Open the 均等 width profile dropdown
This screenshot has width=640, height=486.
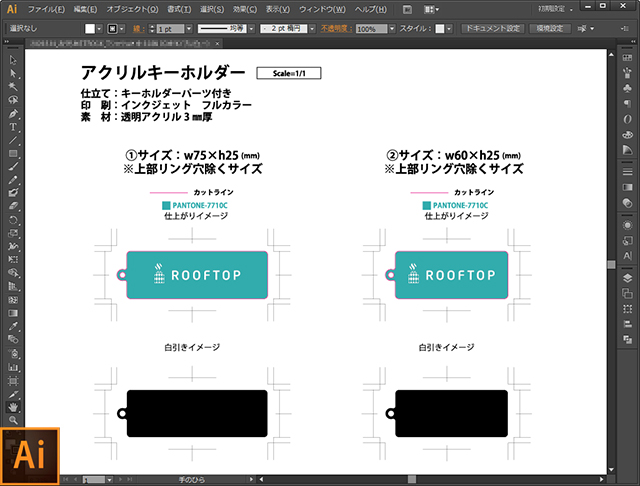[251, 29]
